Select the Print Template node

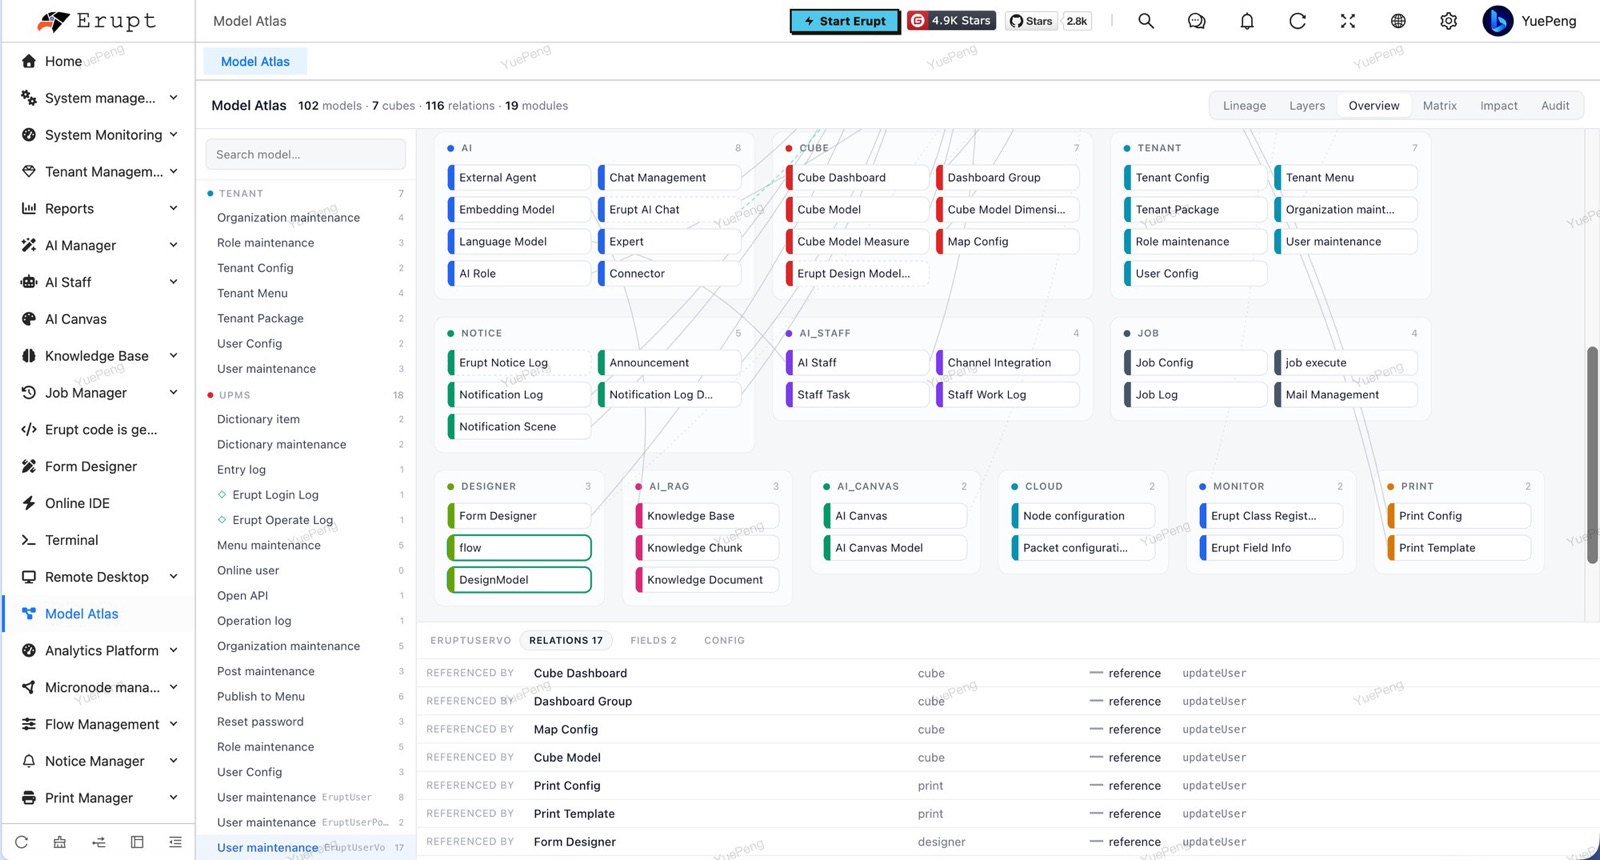click(x=1458, y=548)
